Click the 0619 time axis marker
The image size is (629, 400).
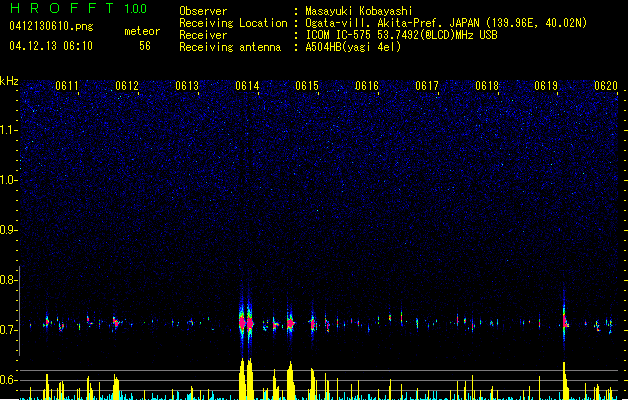tap(546, 86)
